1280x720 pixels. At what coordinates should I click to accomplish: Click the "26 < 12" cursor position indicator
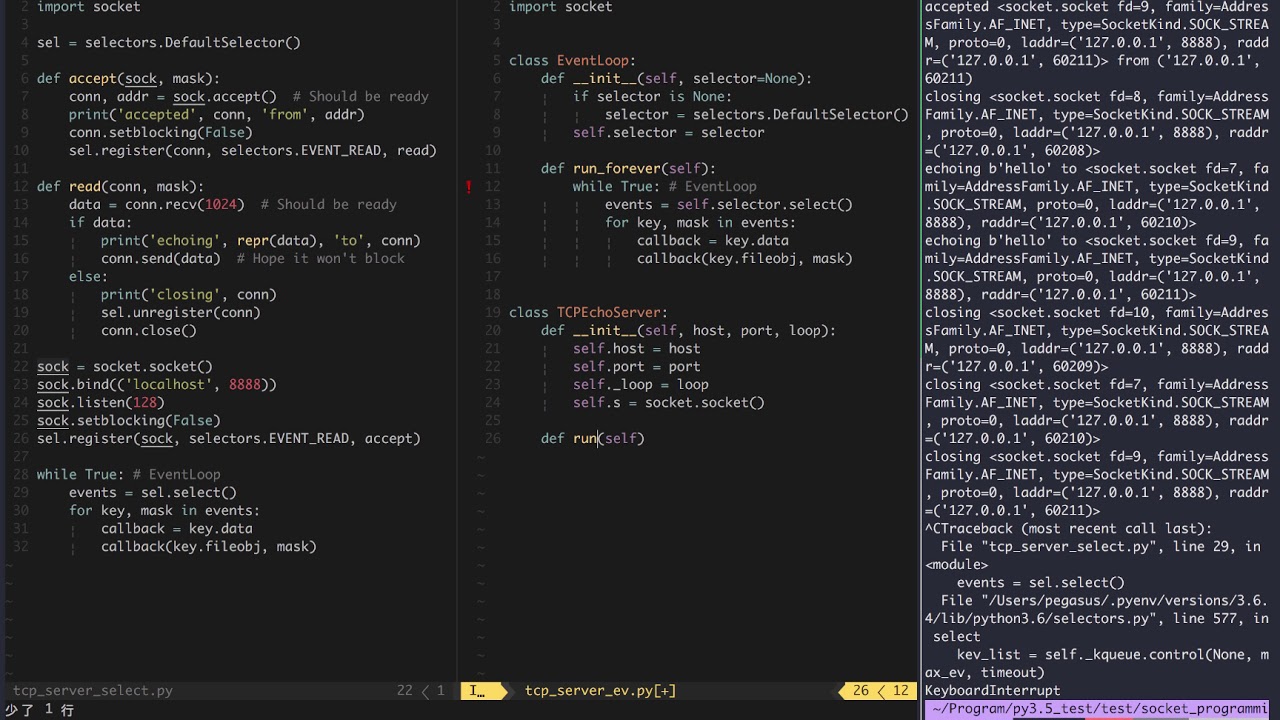click(x=881, y=691)
